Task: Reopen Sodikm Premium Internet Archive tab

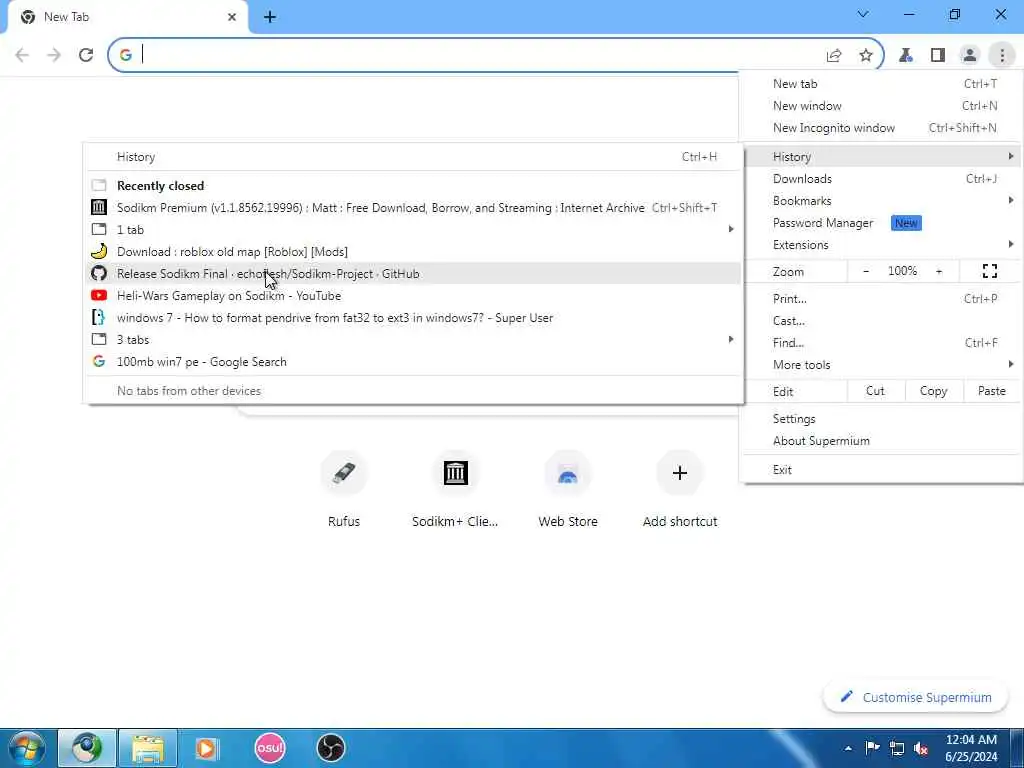Action: point(413,208)
